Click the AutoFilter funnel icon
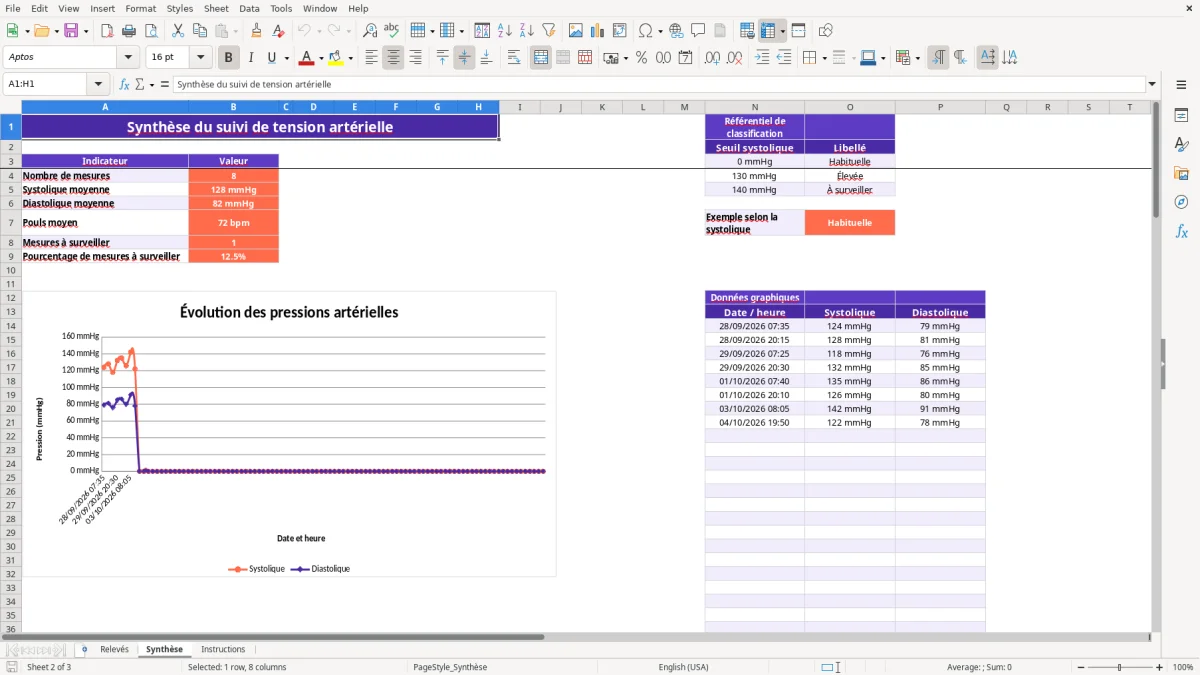The image size is (1200, 675). 548,31
